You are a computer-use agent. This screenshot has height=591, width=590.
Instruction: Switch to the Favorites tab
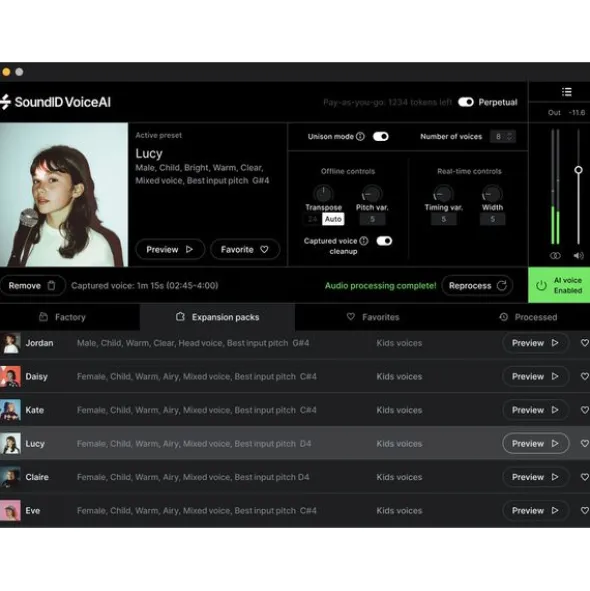click(x=373, y=317)
